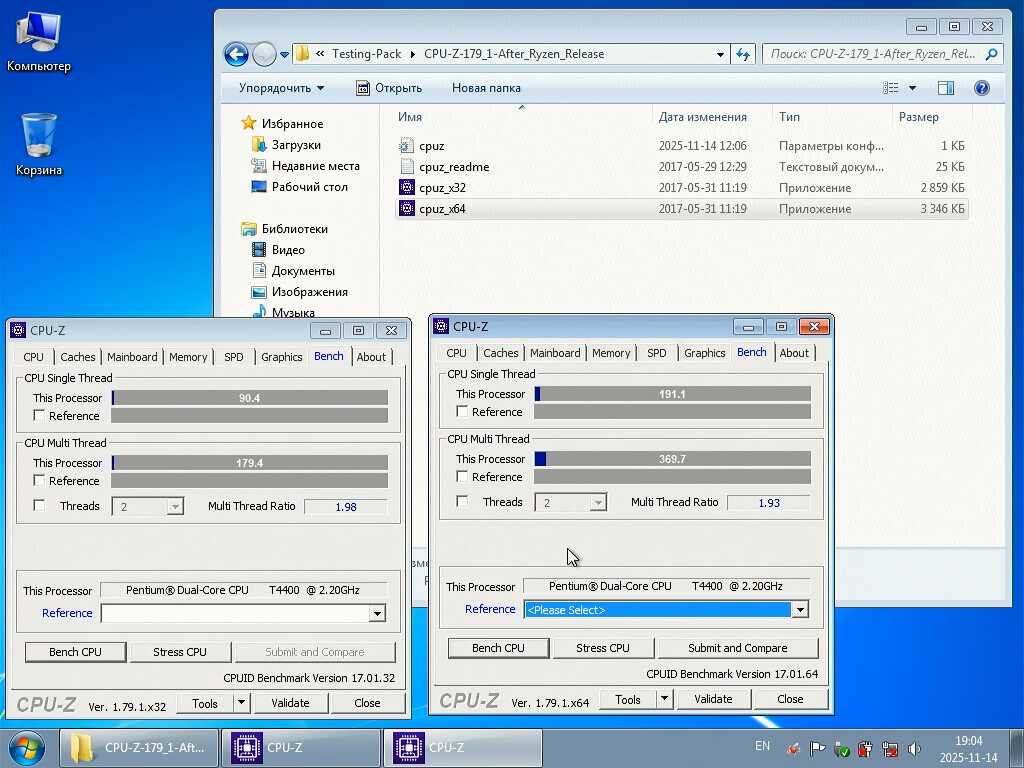Click Close button in x64 CPU-Z
This screenshot has height=768, width=1024.
(790, 699)
